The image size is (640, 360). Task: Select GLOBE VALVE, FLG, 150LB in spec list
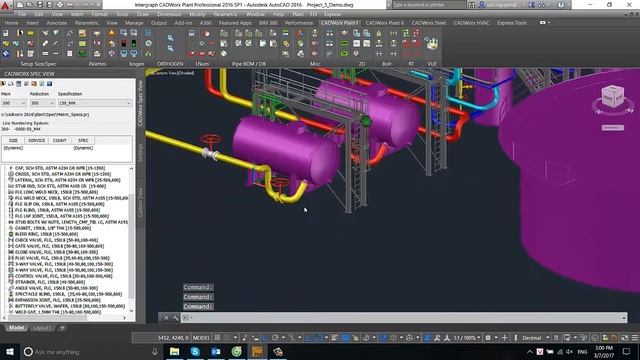coord(56,252)
